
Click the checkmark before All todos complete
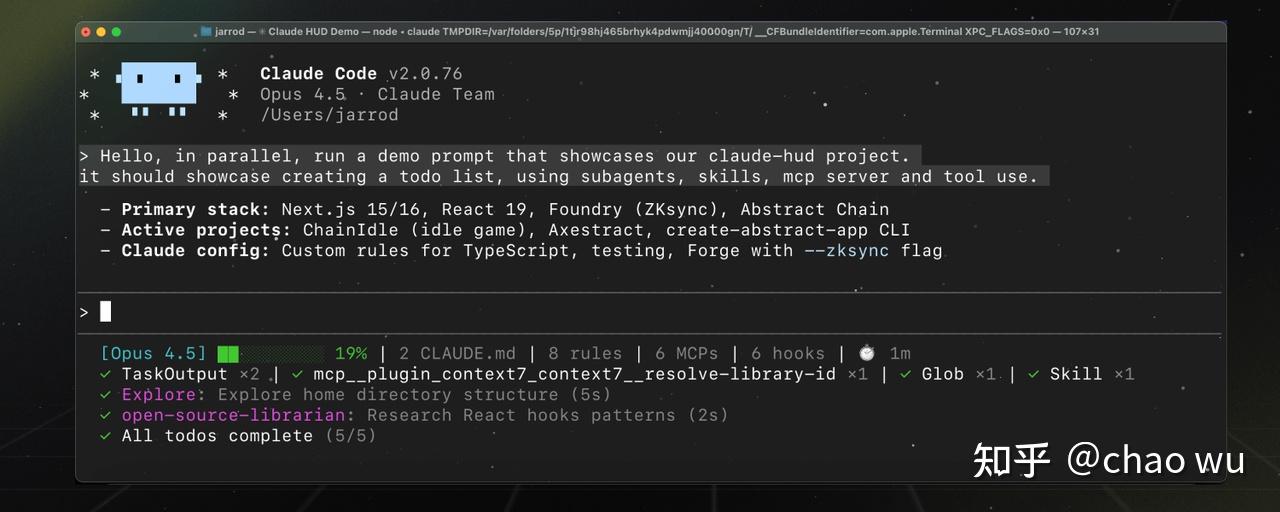(105, 436)
